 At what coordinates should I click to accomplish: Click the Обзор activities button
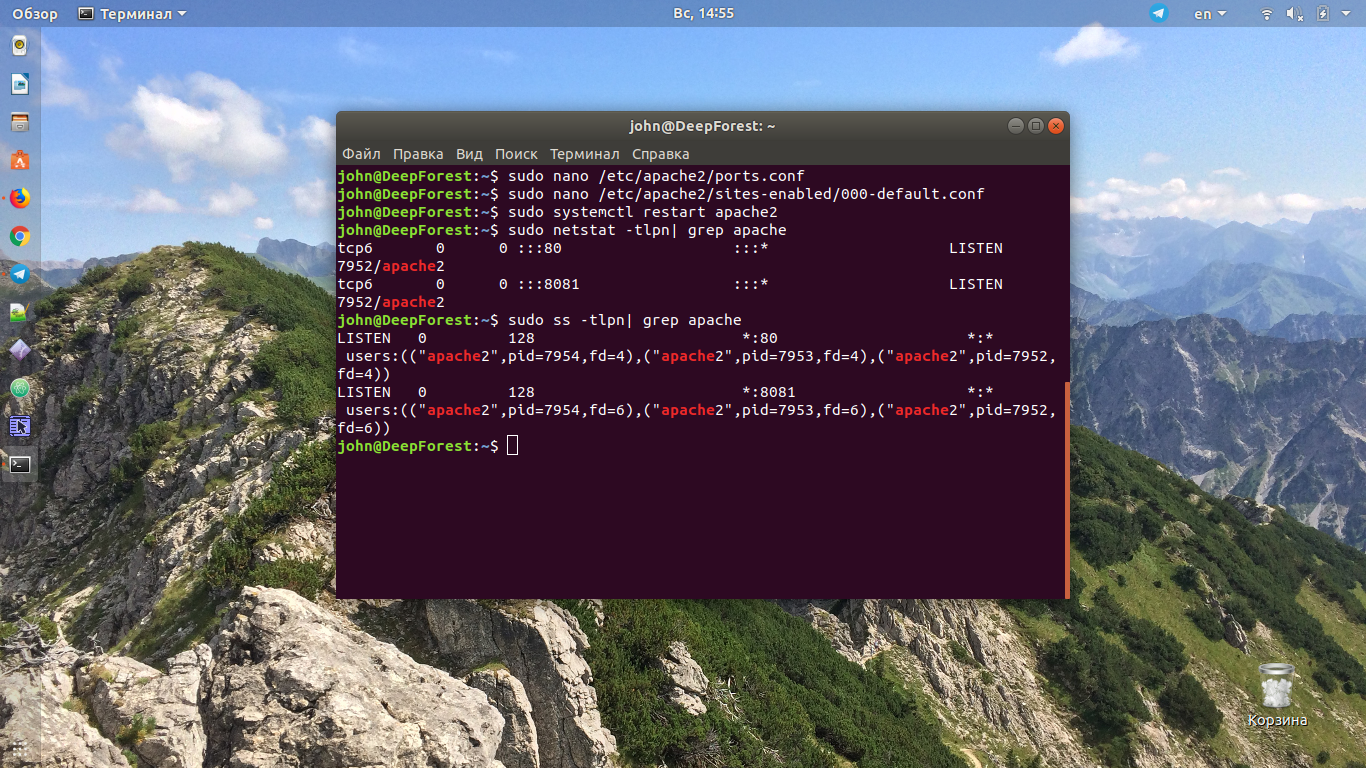(x=35, y=13)
